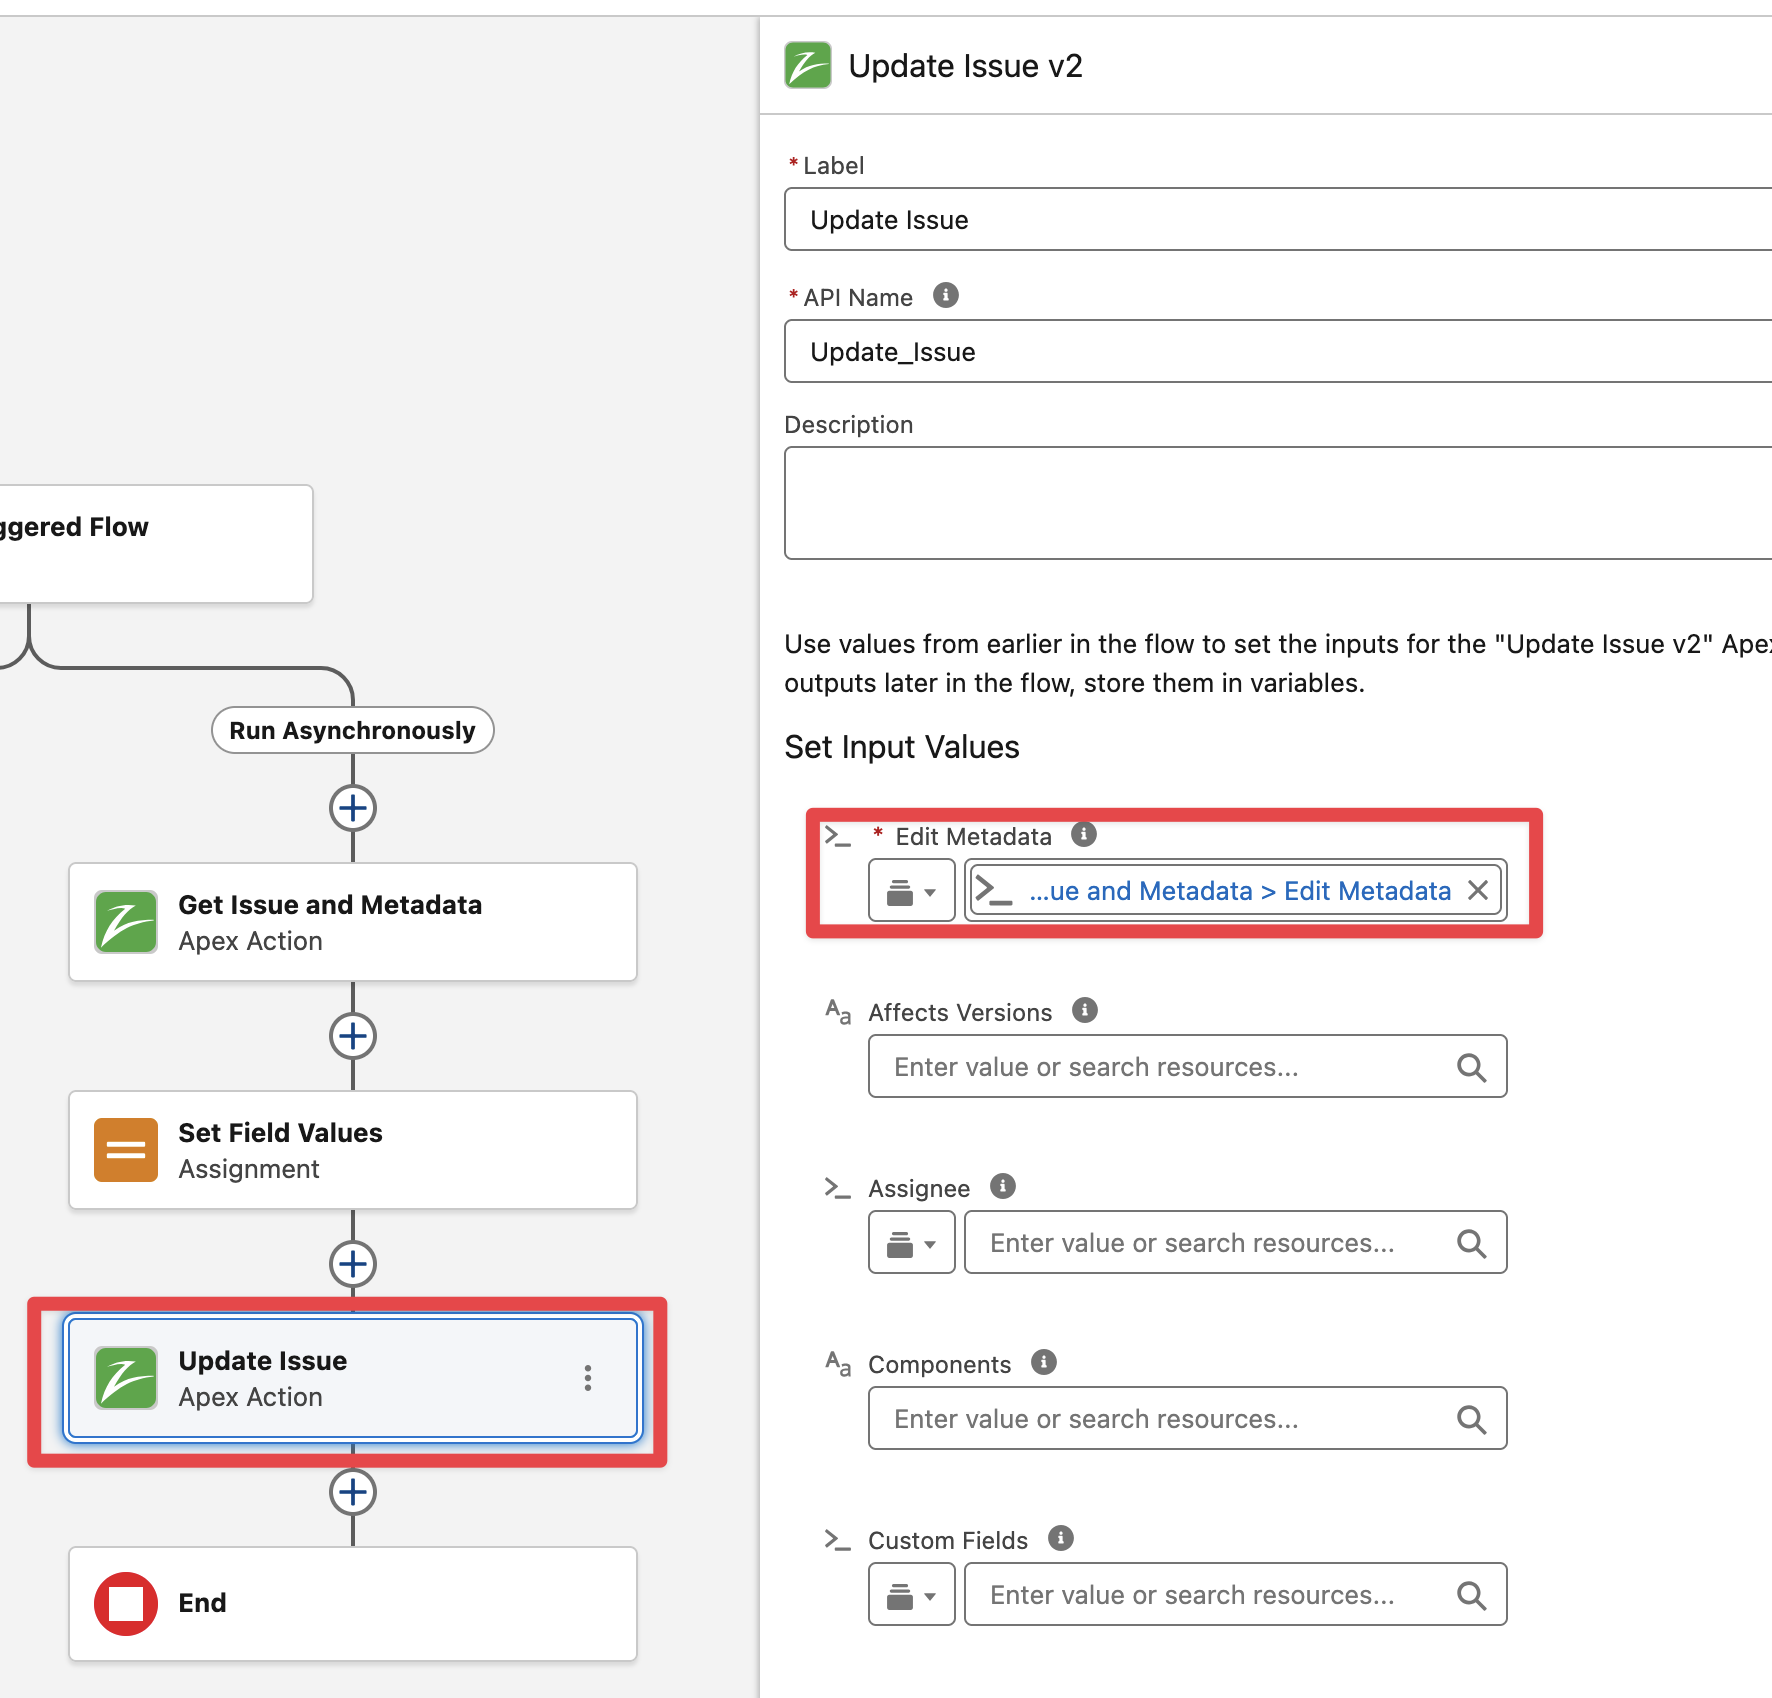Open Assignee resource type dropdown
Image resolution: width=1772 pixels, height=1698 pixels.
click(x=912, y=1242)
